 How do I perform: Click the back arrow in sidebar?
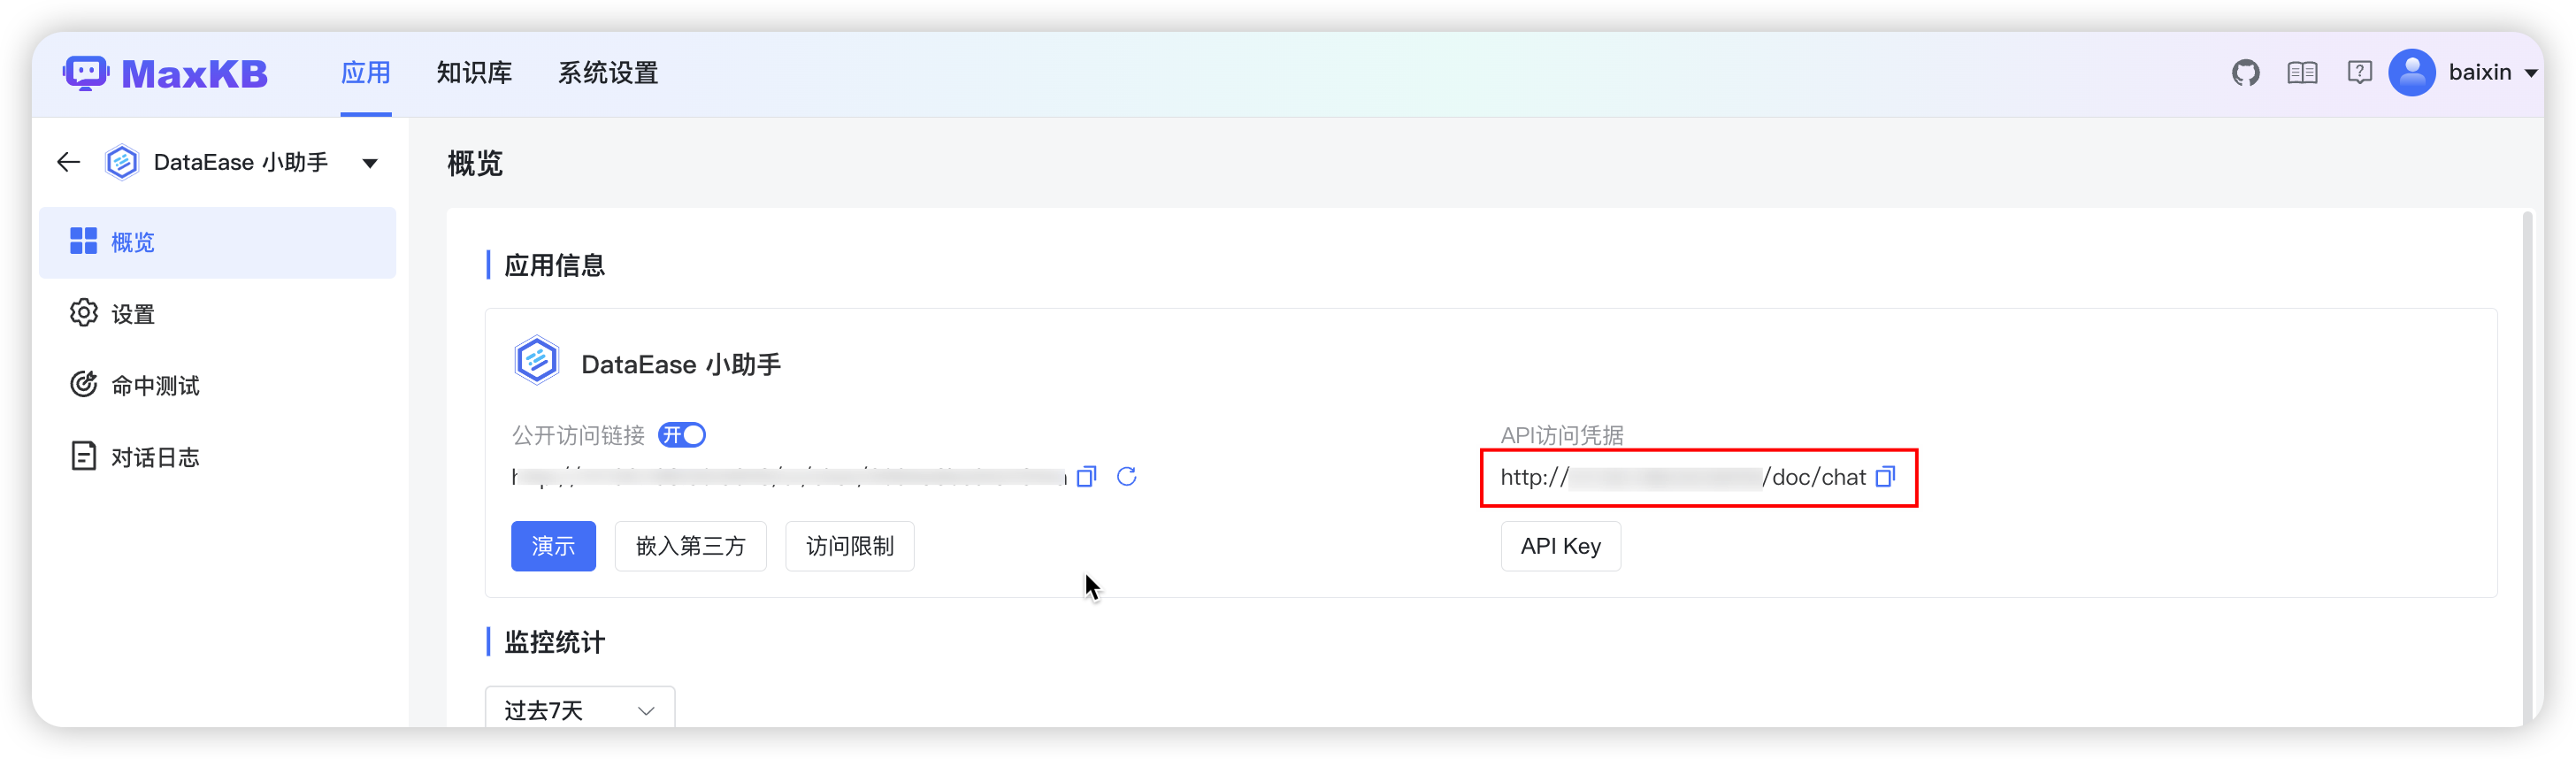pyautogui.click(x=68, y=162)
